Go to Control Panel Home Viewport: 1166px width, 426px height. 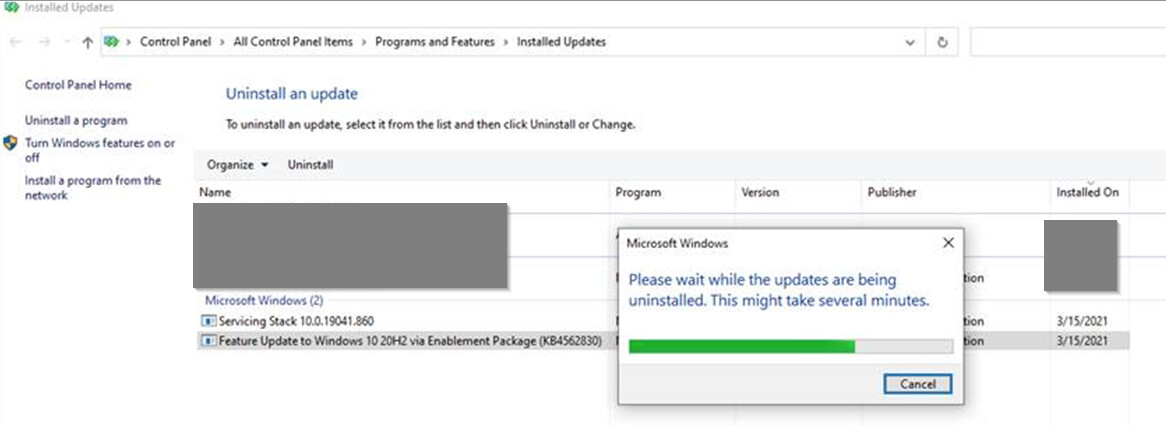coord(78,85)
